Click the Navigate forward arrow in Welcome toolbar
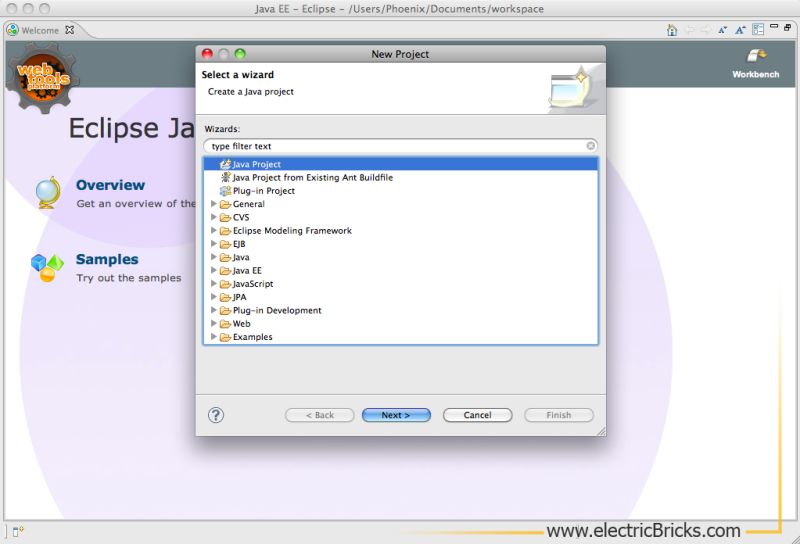Image resolution: width=800 pixels, height=544 pixels. [x=706, y=30]
